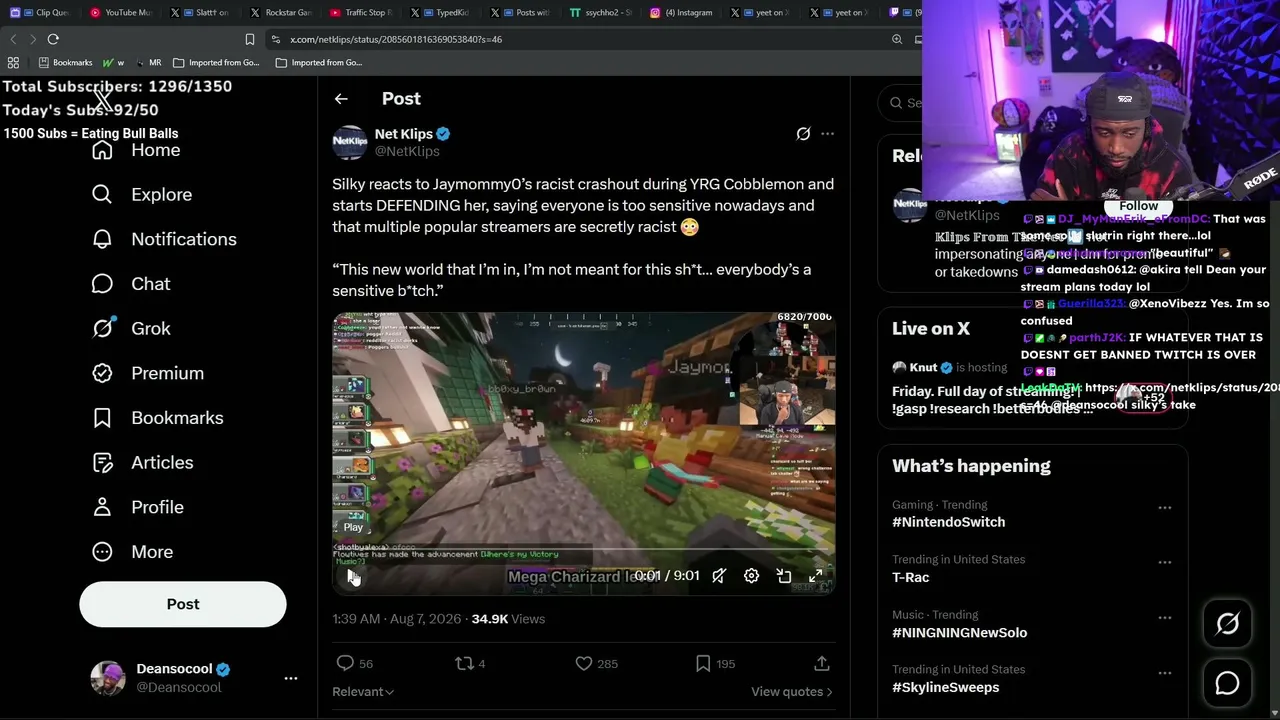Image resolution: width=1280 pixels, height=720 pixels.
Task: Open Explore search icon in sidebar
Action: tap(102, 194)
